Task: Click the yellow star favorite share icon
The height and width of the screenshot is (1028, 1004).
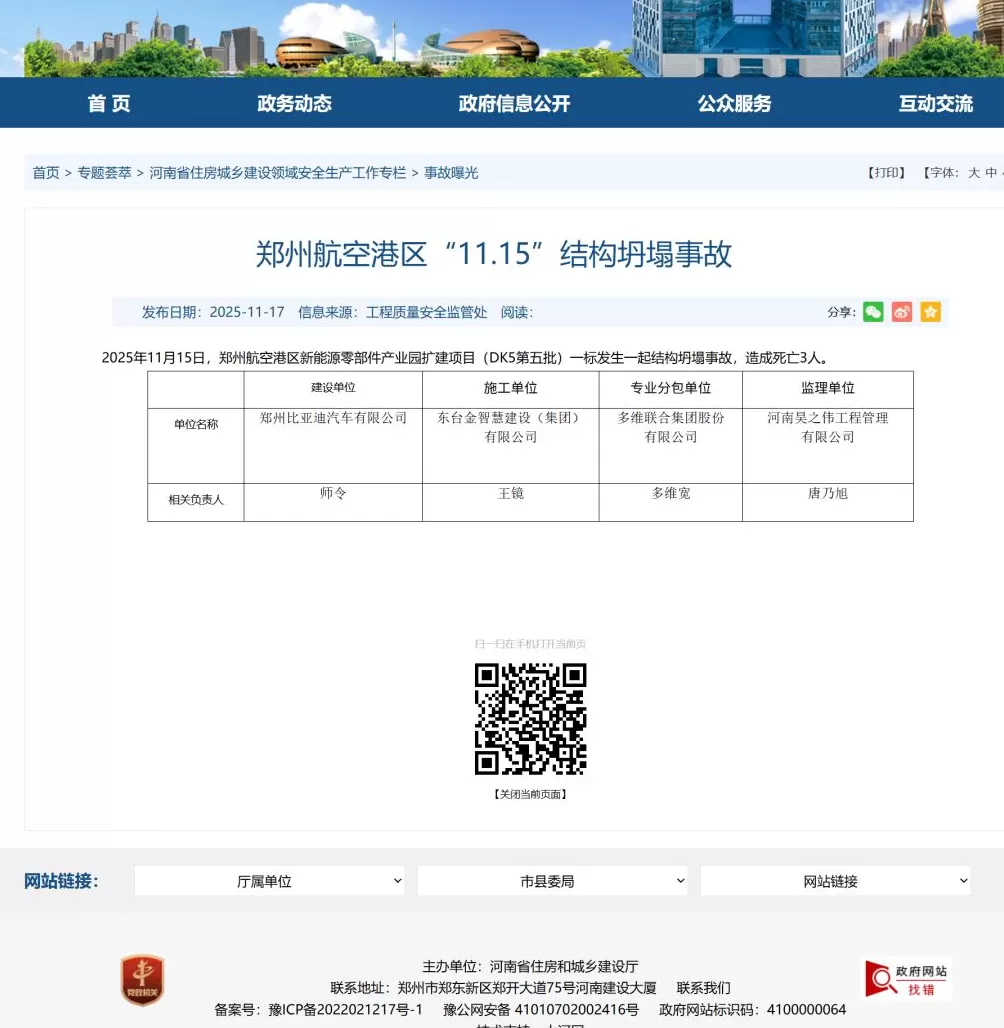Action: [930, 312]
